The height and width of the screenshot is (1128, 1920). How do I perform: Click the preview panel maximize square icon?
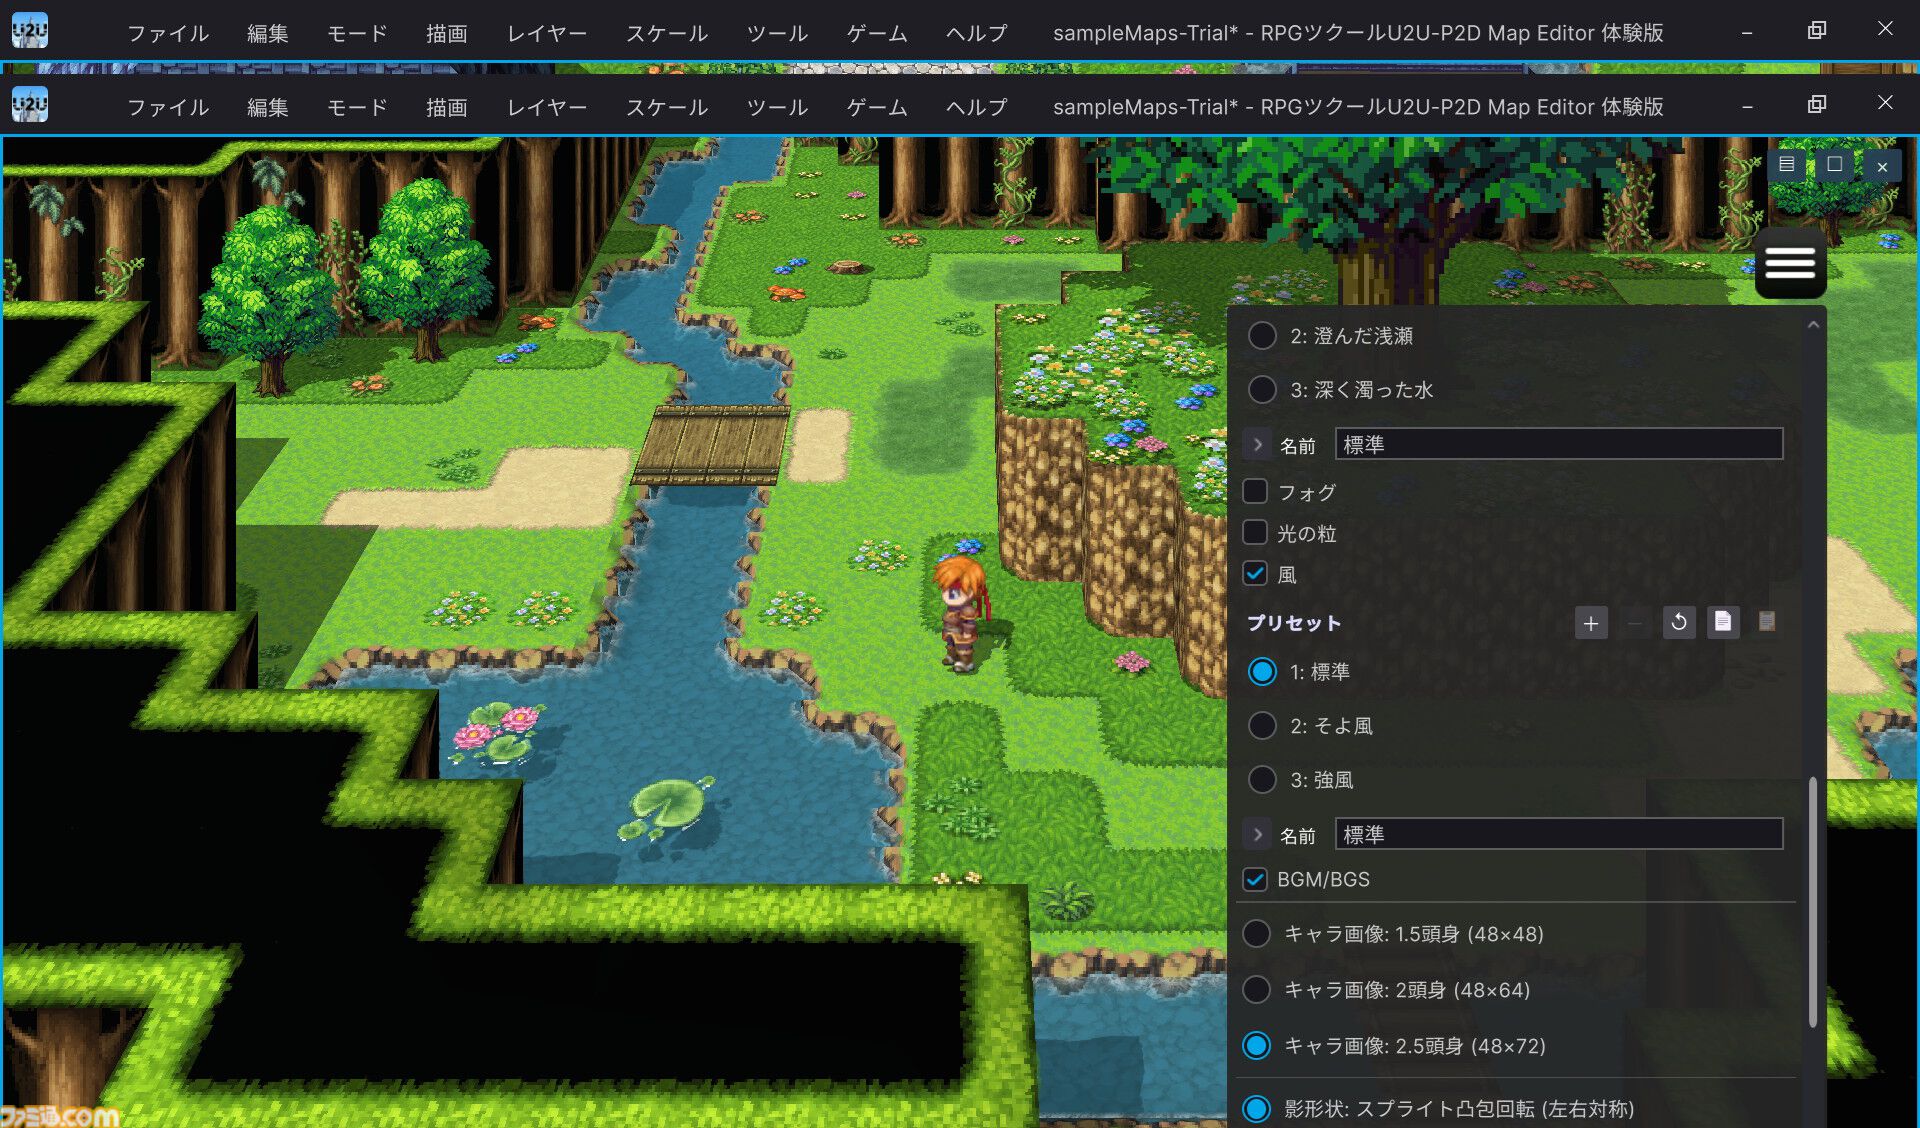[1834, 165]
